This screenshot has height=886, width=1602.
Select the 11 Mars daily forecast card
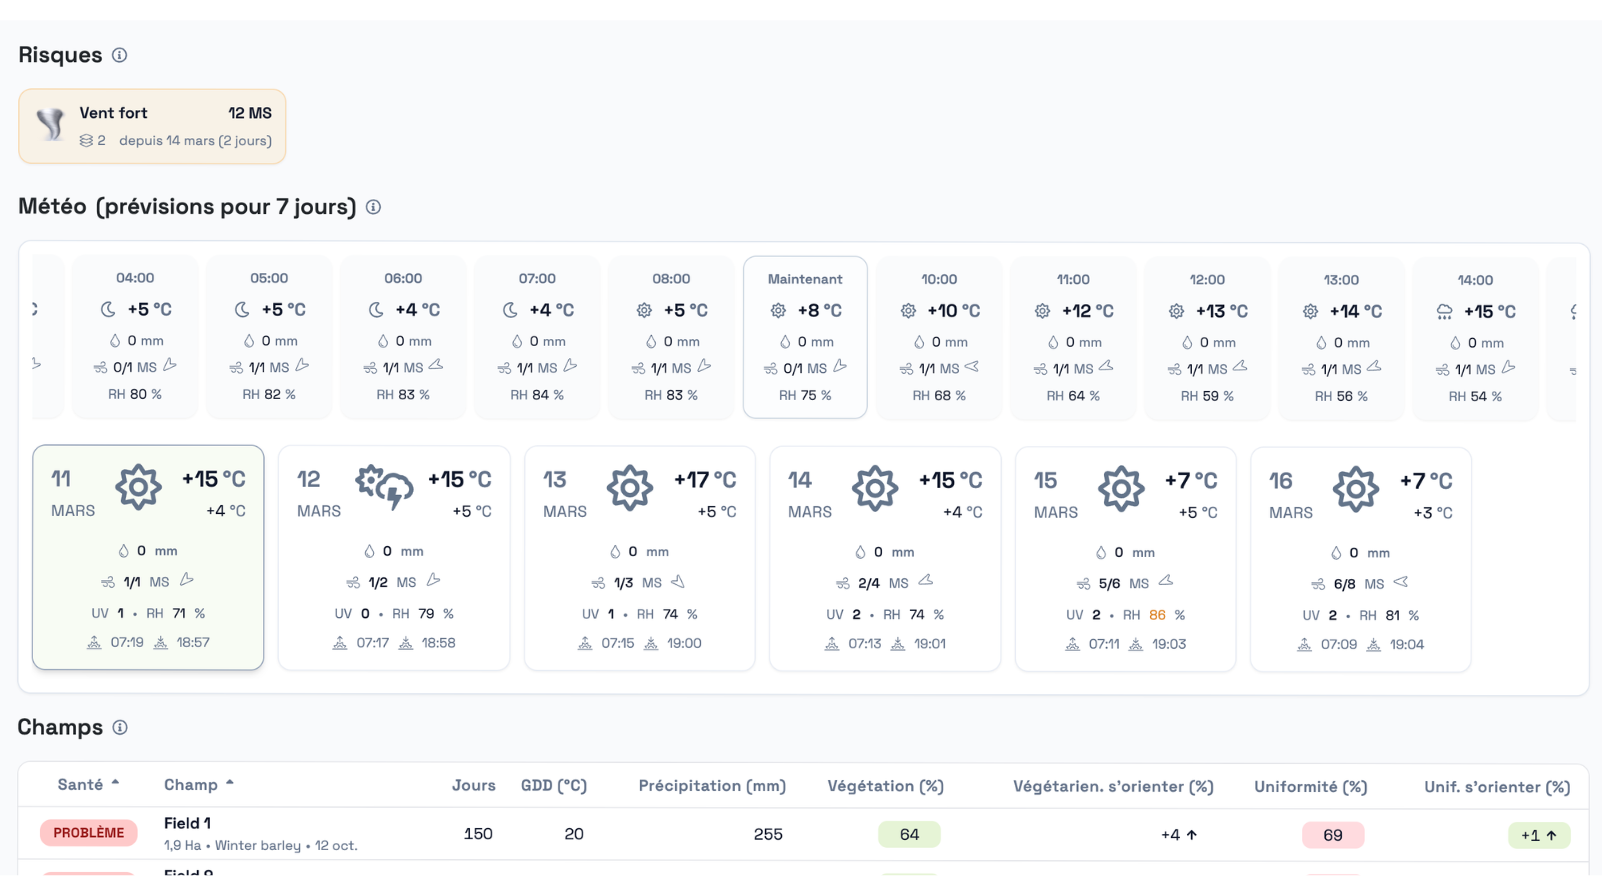tap(148, 557)
